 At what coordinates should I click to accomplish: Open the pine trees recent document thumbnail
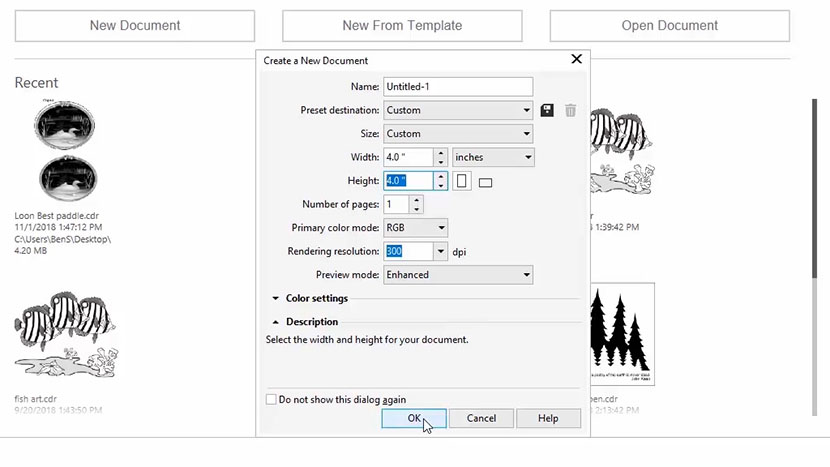(x=622, y=333)
